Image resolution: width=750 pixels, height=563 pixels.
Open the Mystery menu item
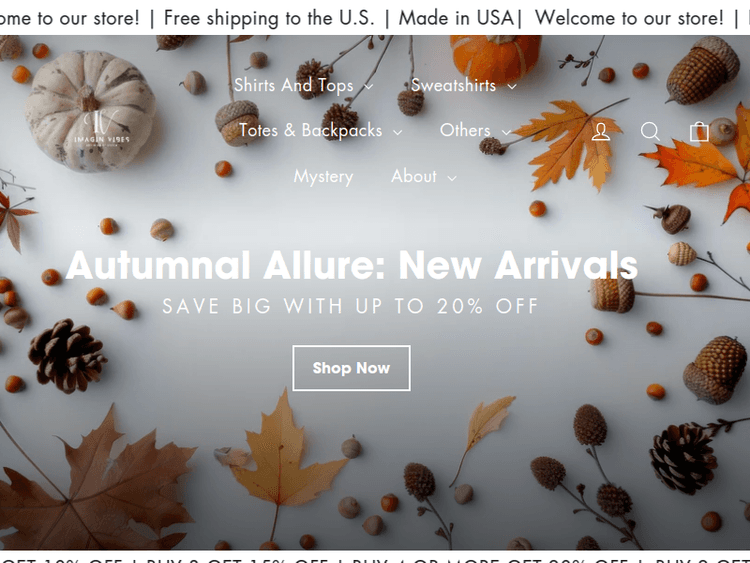tap(323, 177)
